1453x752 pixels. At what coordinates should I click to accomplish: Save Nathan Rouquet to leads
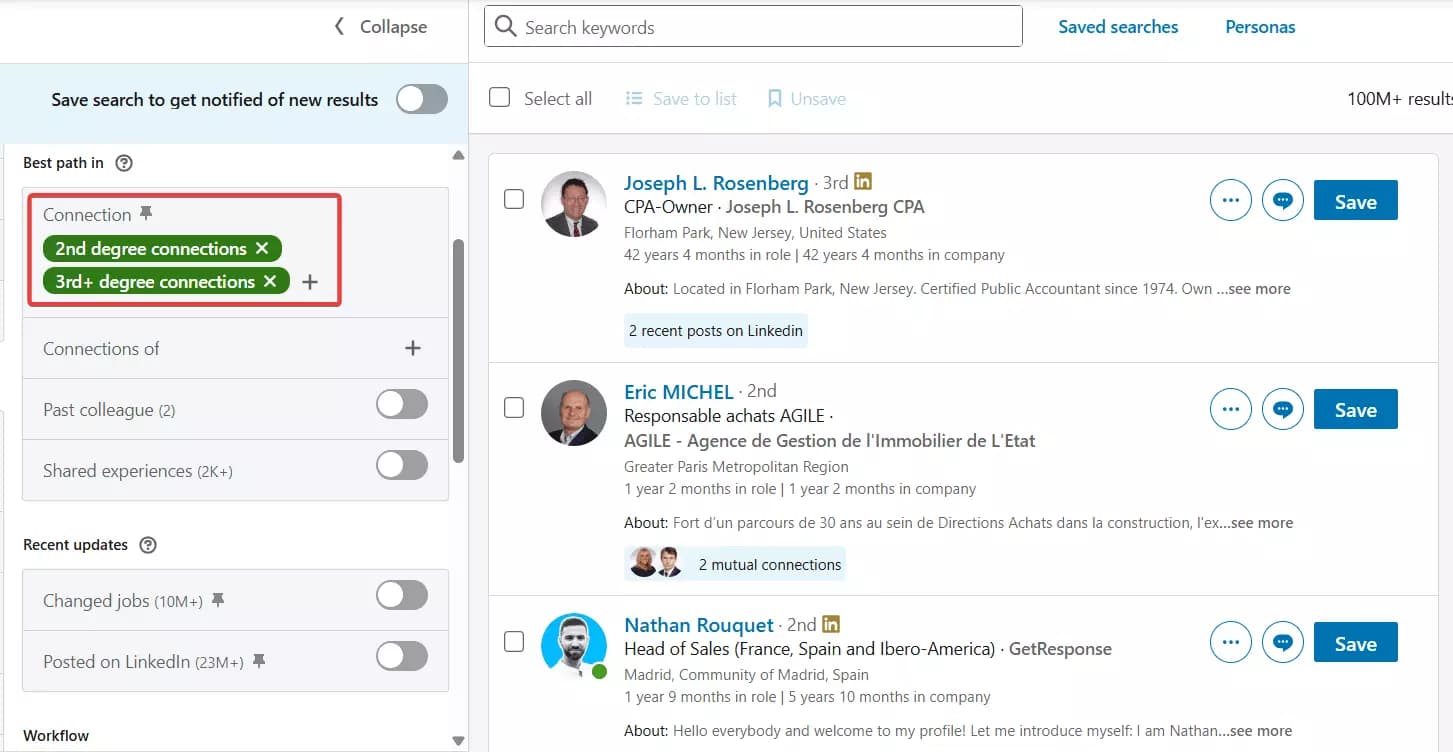(x=1355, y=642)
